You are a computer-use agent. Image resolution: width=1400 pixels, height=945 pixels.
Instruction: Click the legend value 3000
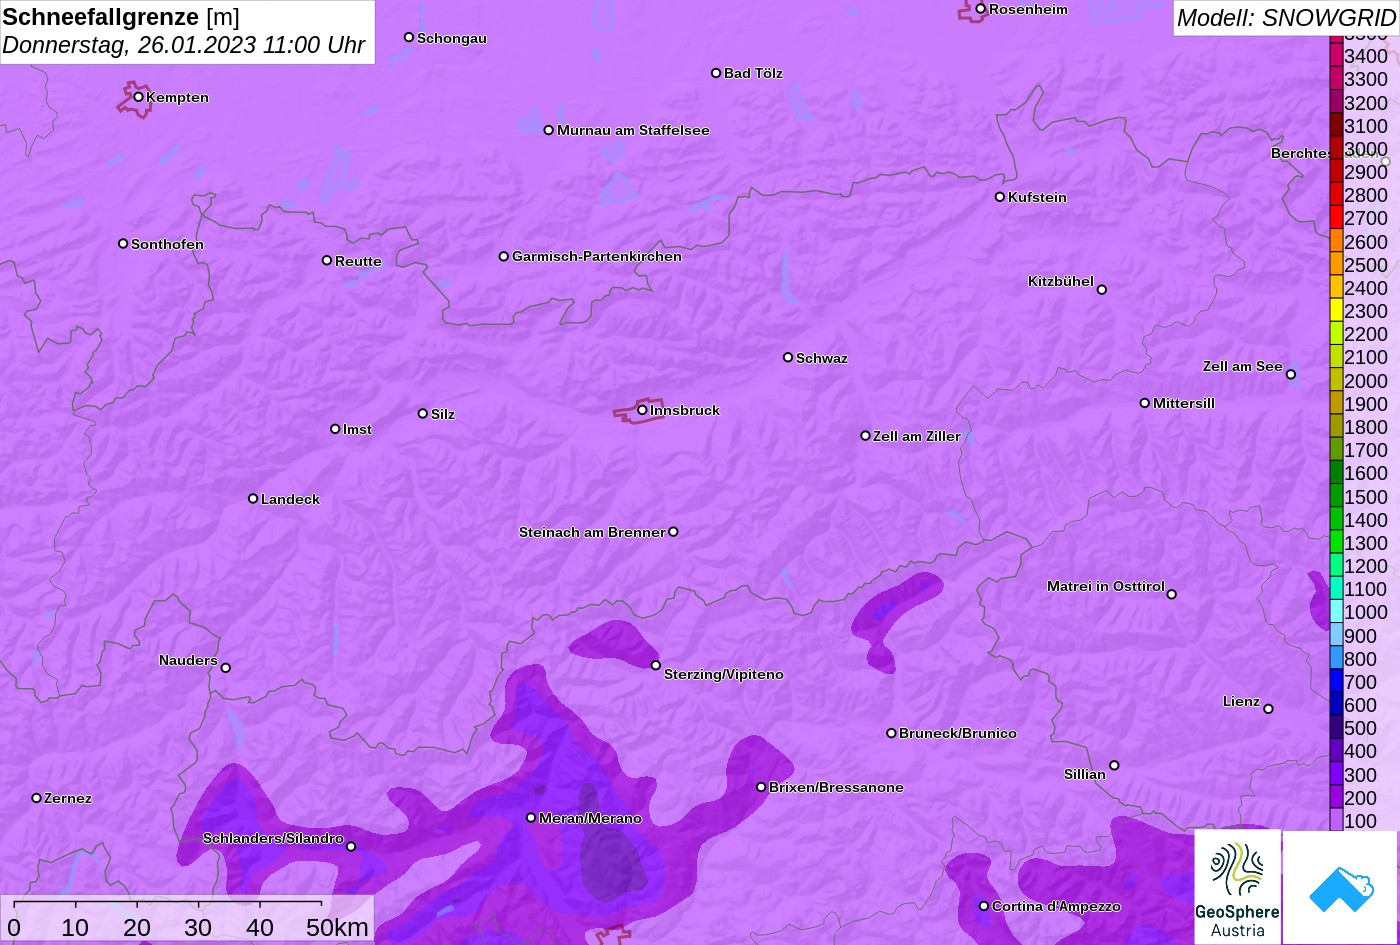point(1366,149)
